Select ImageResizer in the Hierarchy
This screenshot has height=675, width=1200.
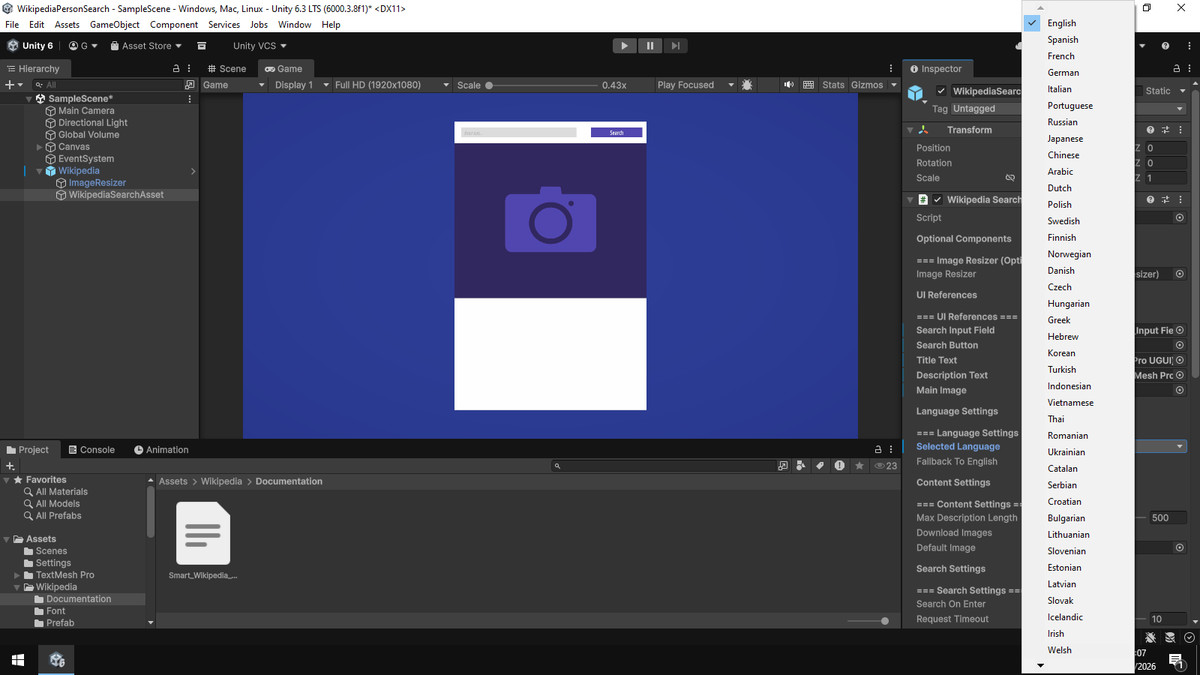(97, 183)
